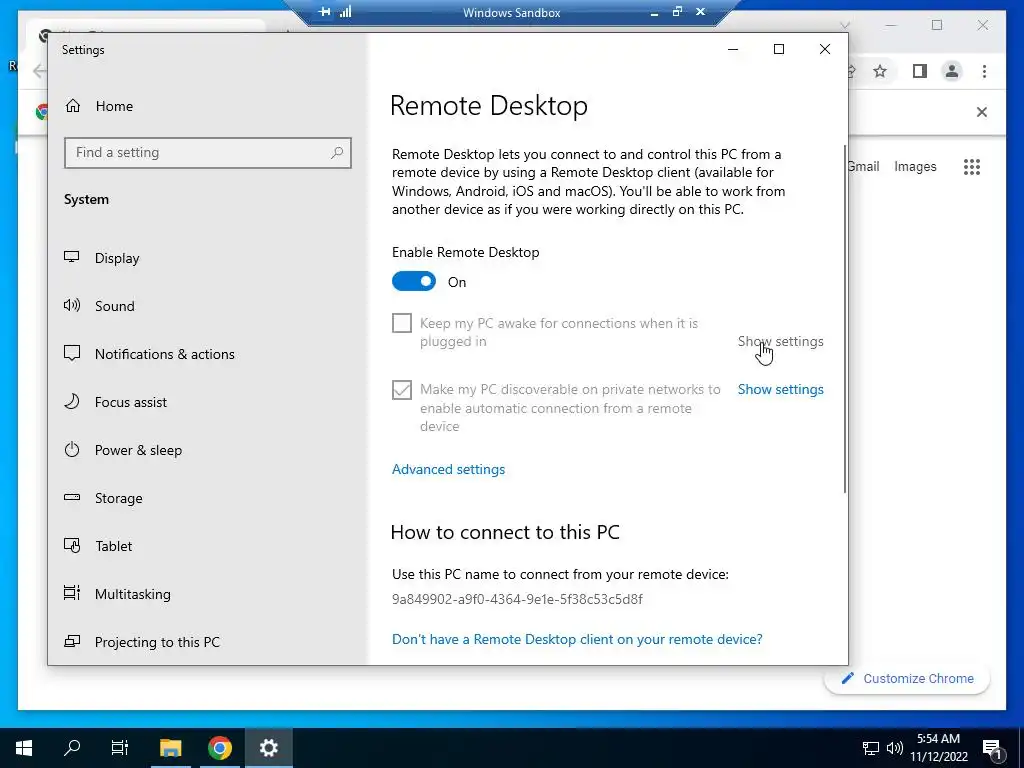
Task: Open Advanced settings link
Action: pyautogui.click(x=448, y=469)
